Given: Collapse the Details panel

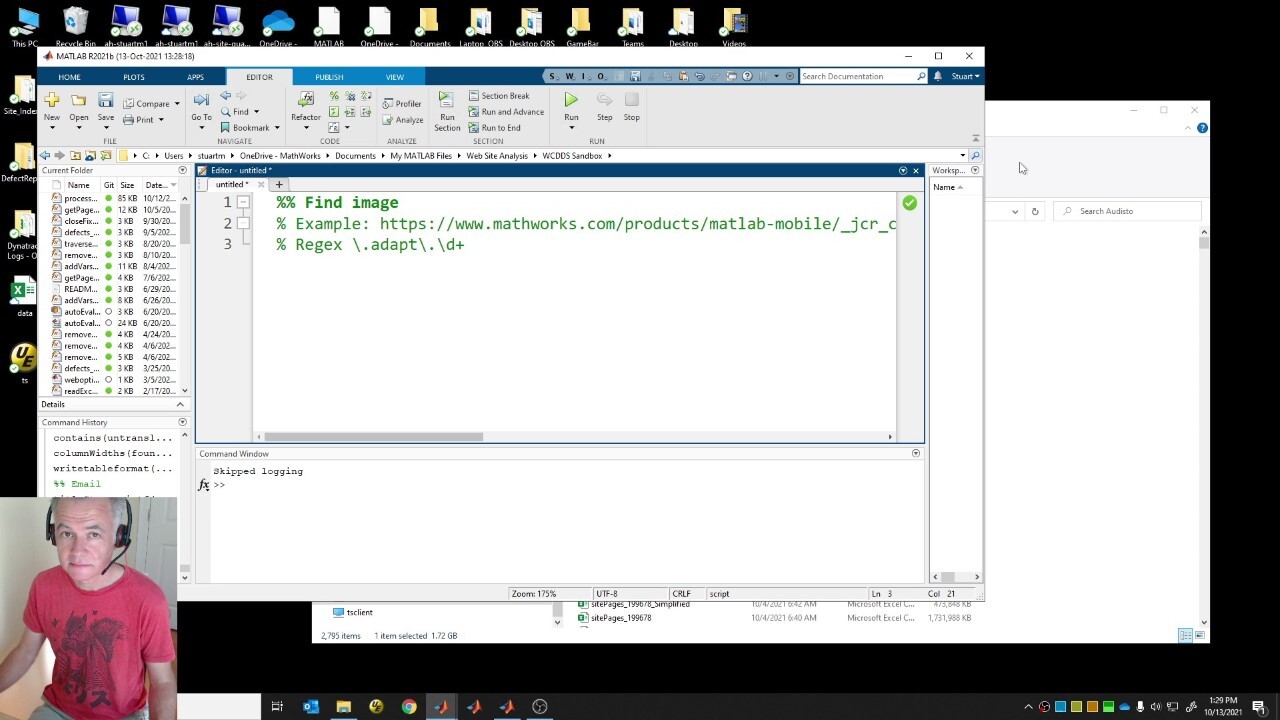Looking at the screenshot, I should 181,404.
